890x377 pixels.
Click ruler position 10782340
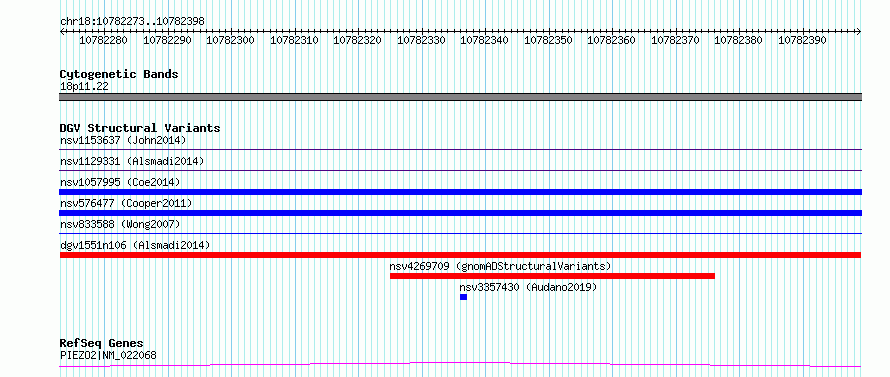tap(484, 40)
